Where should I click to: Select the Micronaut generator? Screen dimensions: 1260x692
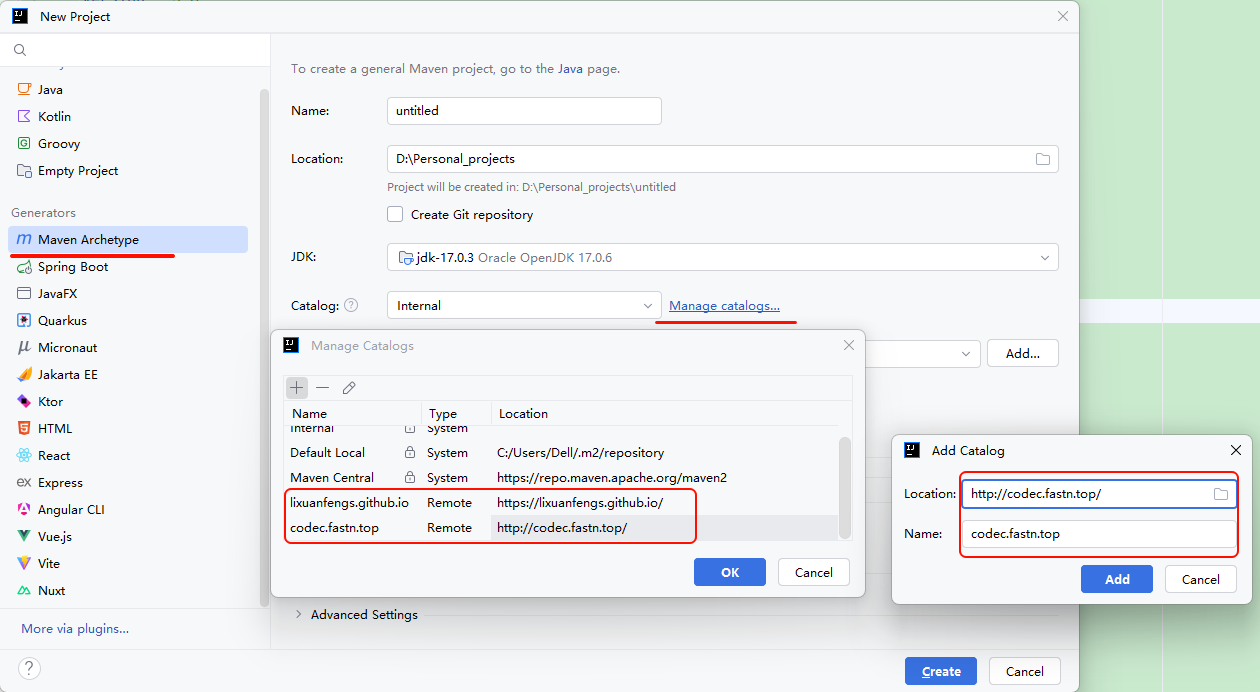128,347
